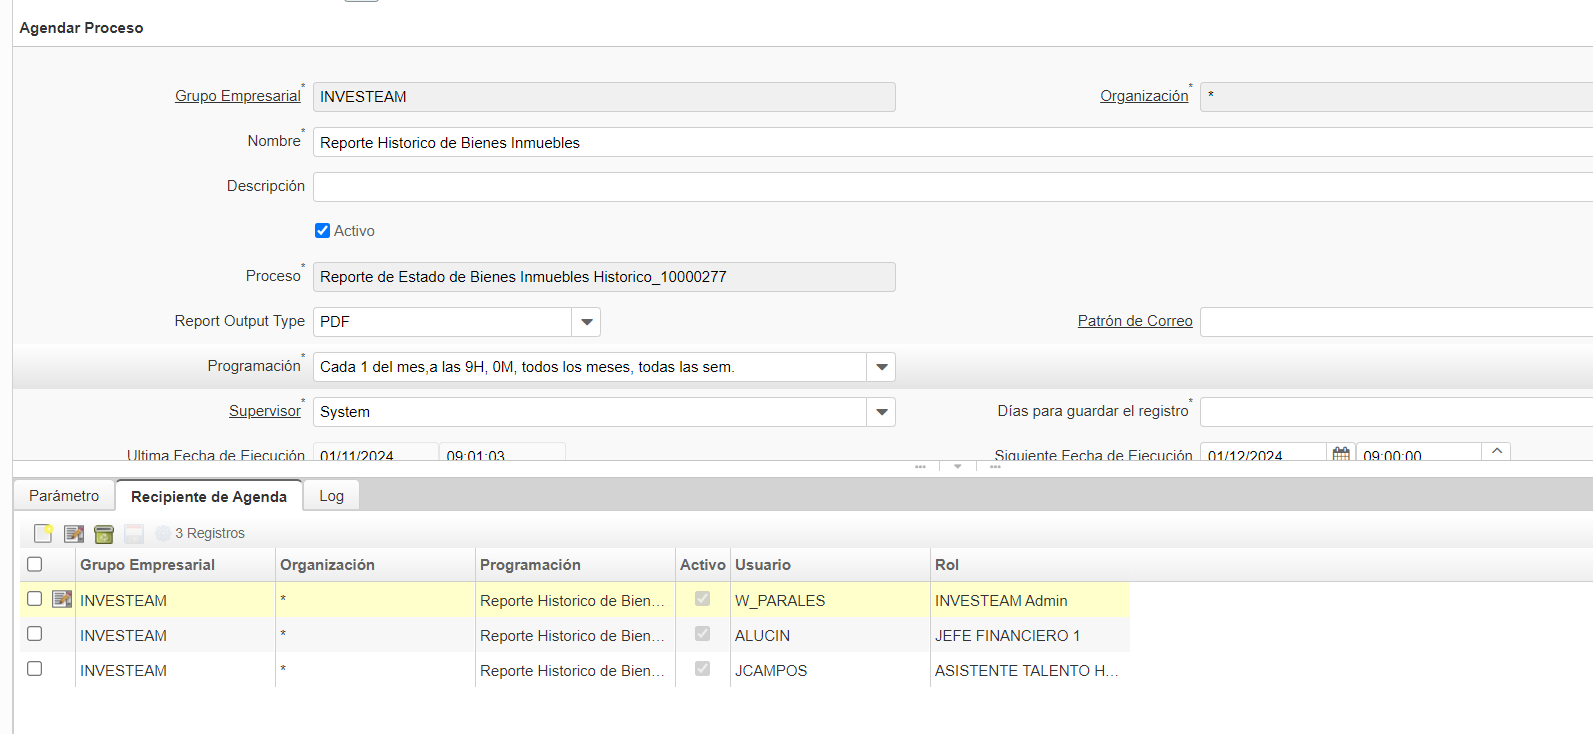The height and width of the screenshot is (734, 1593).
Task: Click the green delete record icon
Action: pos(104,534)
